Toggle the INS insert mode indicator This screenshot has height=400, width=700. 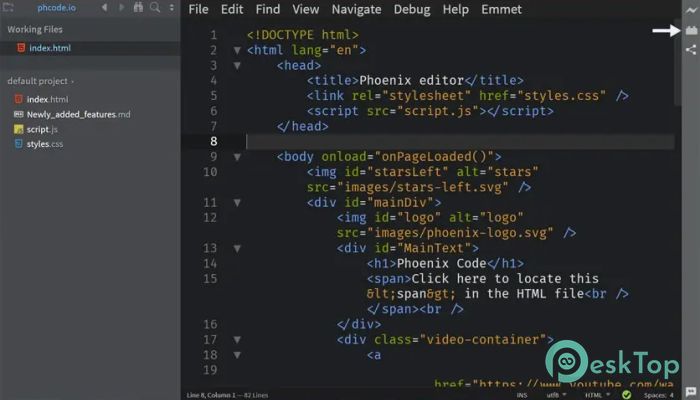(522, 395)
